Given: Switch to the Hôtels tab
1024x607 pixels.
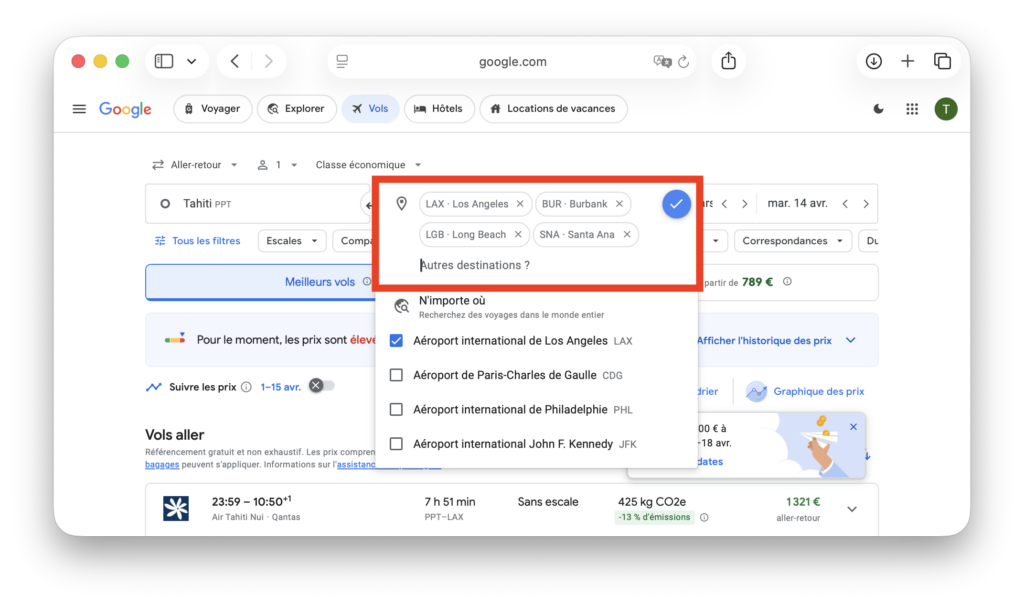Looking at the screenshot, I should [x=440, y=109].
